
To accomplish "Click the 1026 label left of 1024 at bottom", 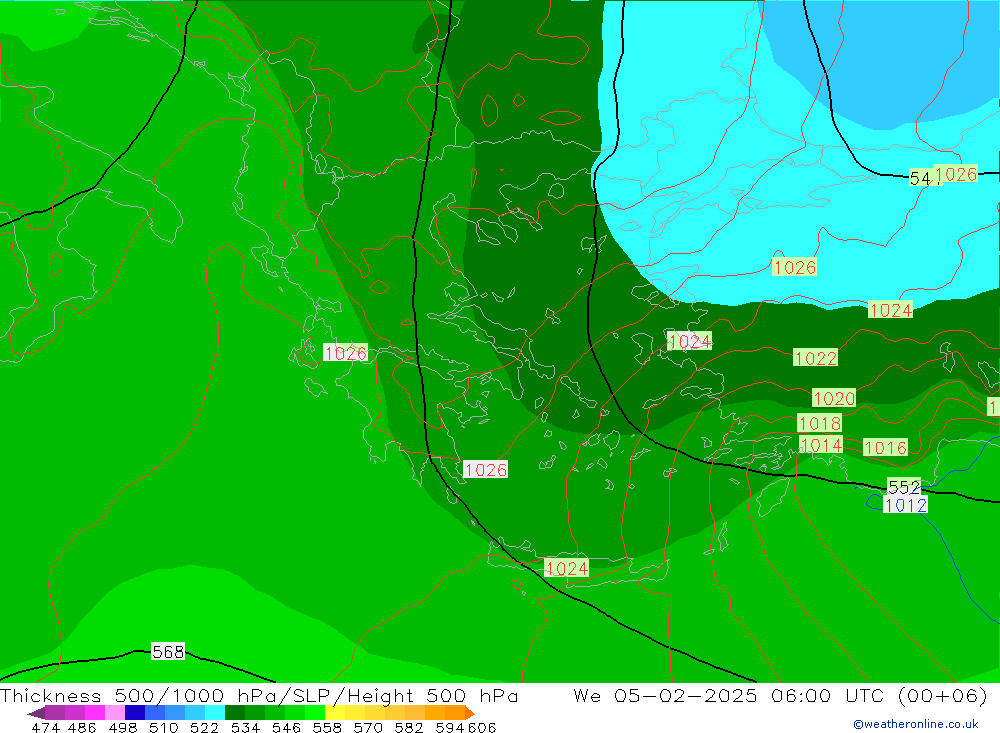I will click(x=485, y=470).
